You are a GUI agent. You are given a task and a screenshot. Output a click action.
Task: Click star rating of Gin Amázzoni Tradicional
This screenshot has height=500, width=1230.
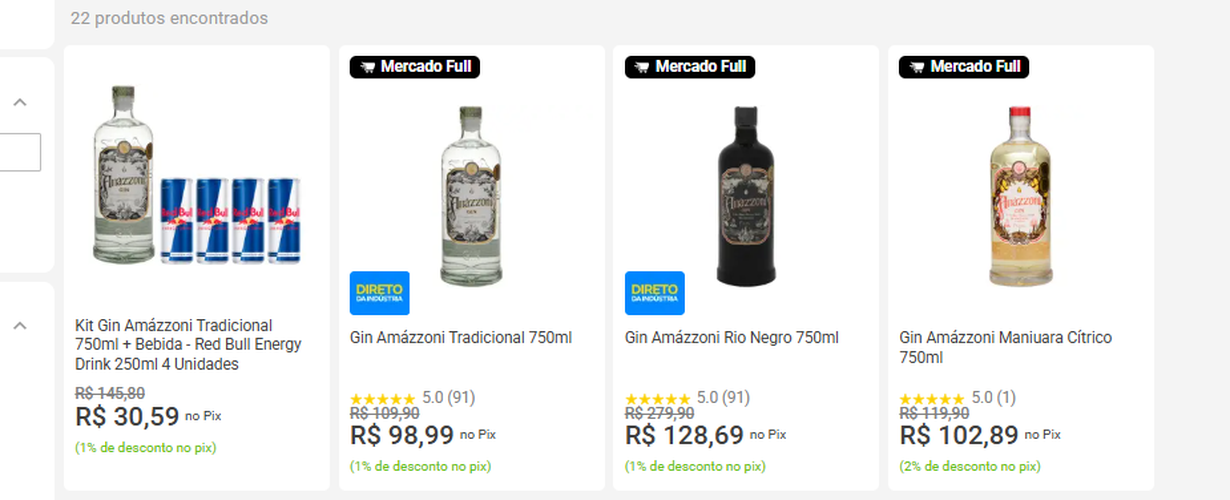pyautogui.click(x=382, y=398)
